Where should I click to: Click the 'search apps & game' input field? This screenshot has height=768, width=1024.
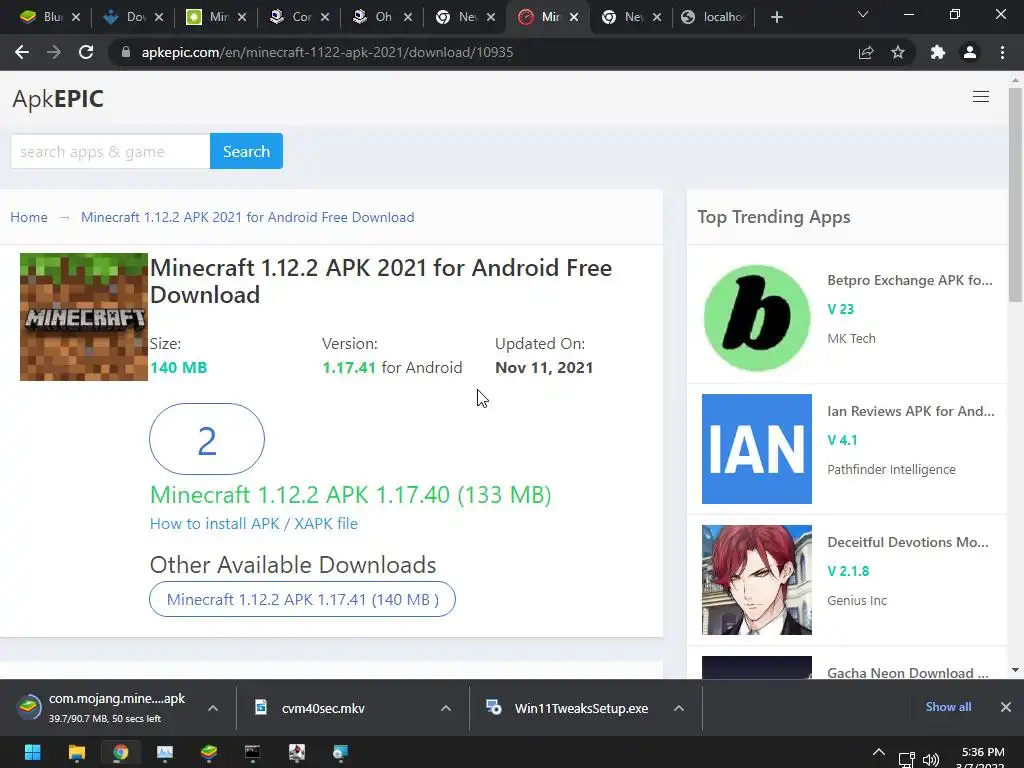point(110,151)
